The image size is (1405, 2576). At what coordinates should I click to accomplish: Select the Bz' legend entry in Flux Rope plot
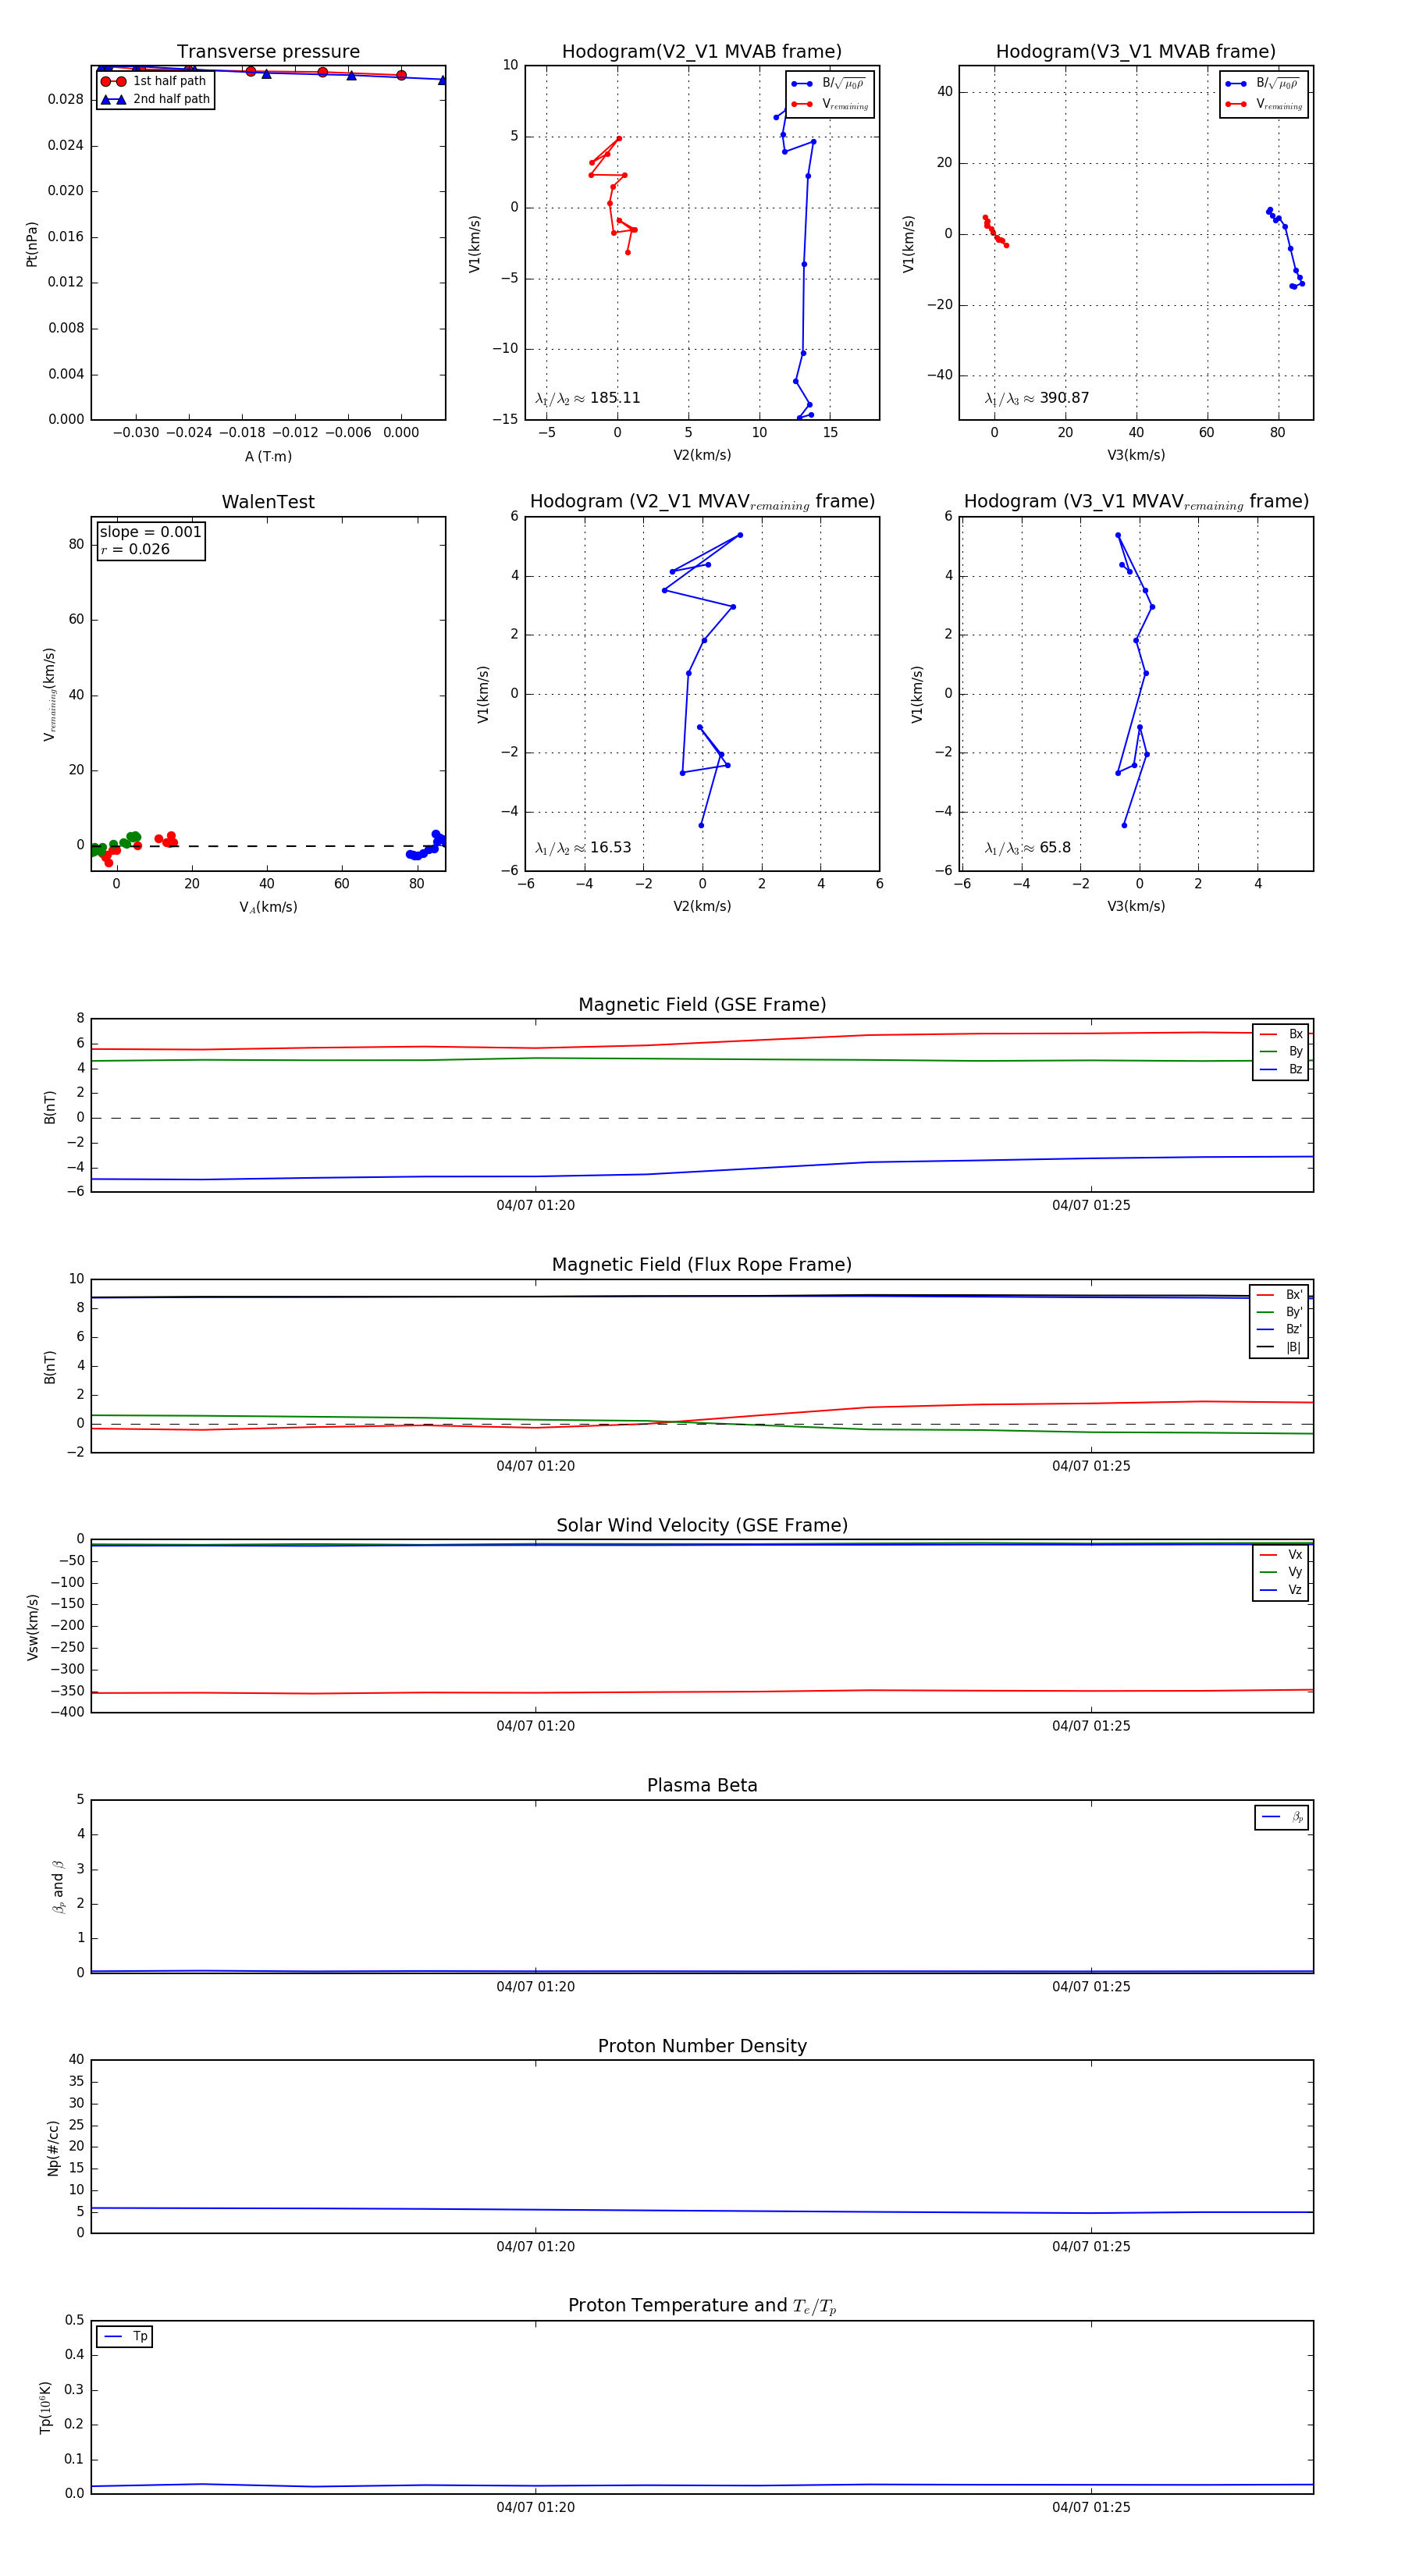click(1279, 1329)
